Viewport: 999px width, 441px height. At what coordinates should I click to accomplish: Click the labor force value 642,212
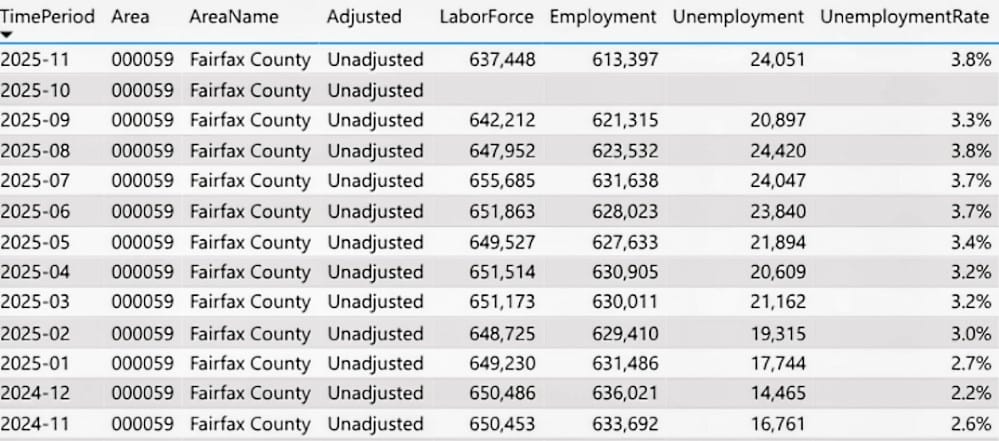[x=502, y=121]
